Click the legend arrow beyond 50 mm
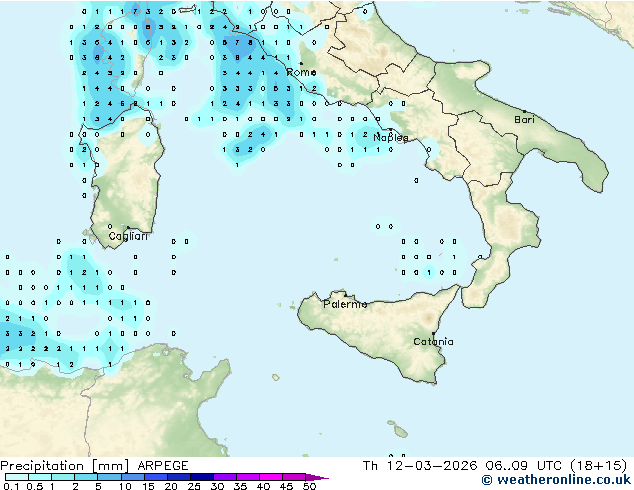Viewport: 634px width, 490px height. coord(317,477)
